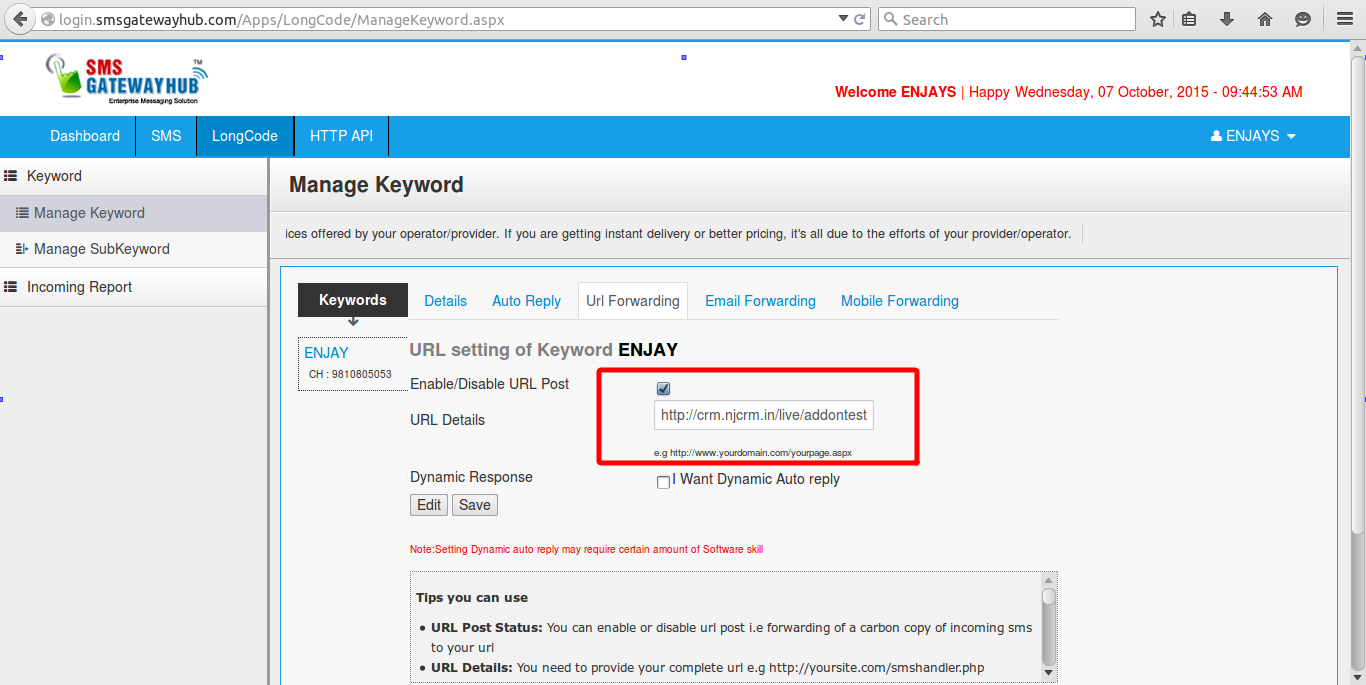Click the SMS Gateway Hub logo

coord(126,80)
